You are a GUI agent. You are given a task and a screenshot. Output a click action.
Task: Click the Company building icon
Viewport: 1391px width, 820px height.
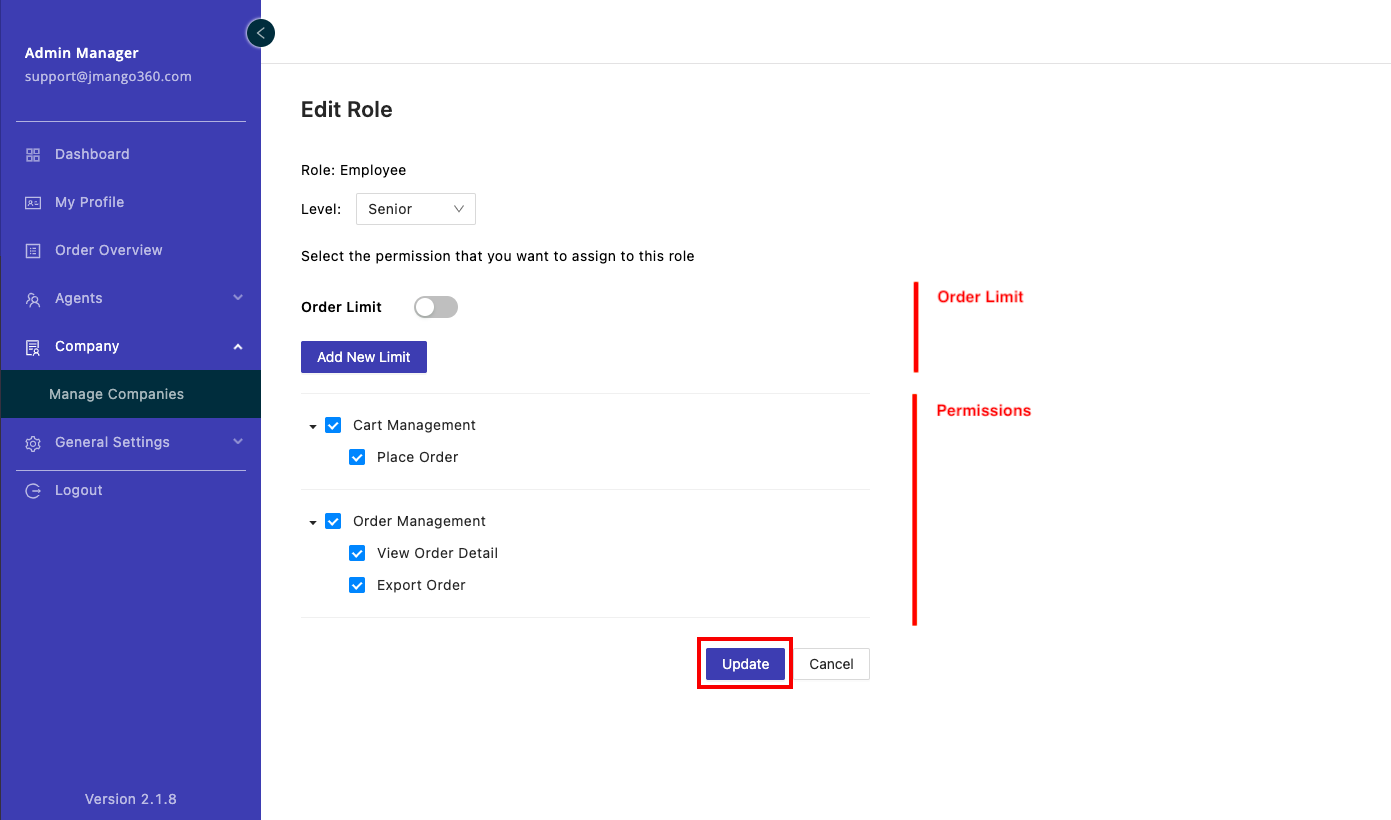33,347
